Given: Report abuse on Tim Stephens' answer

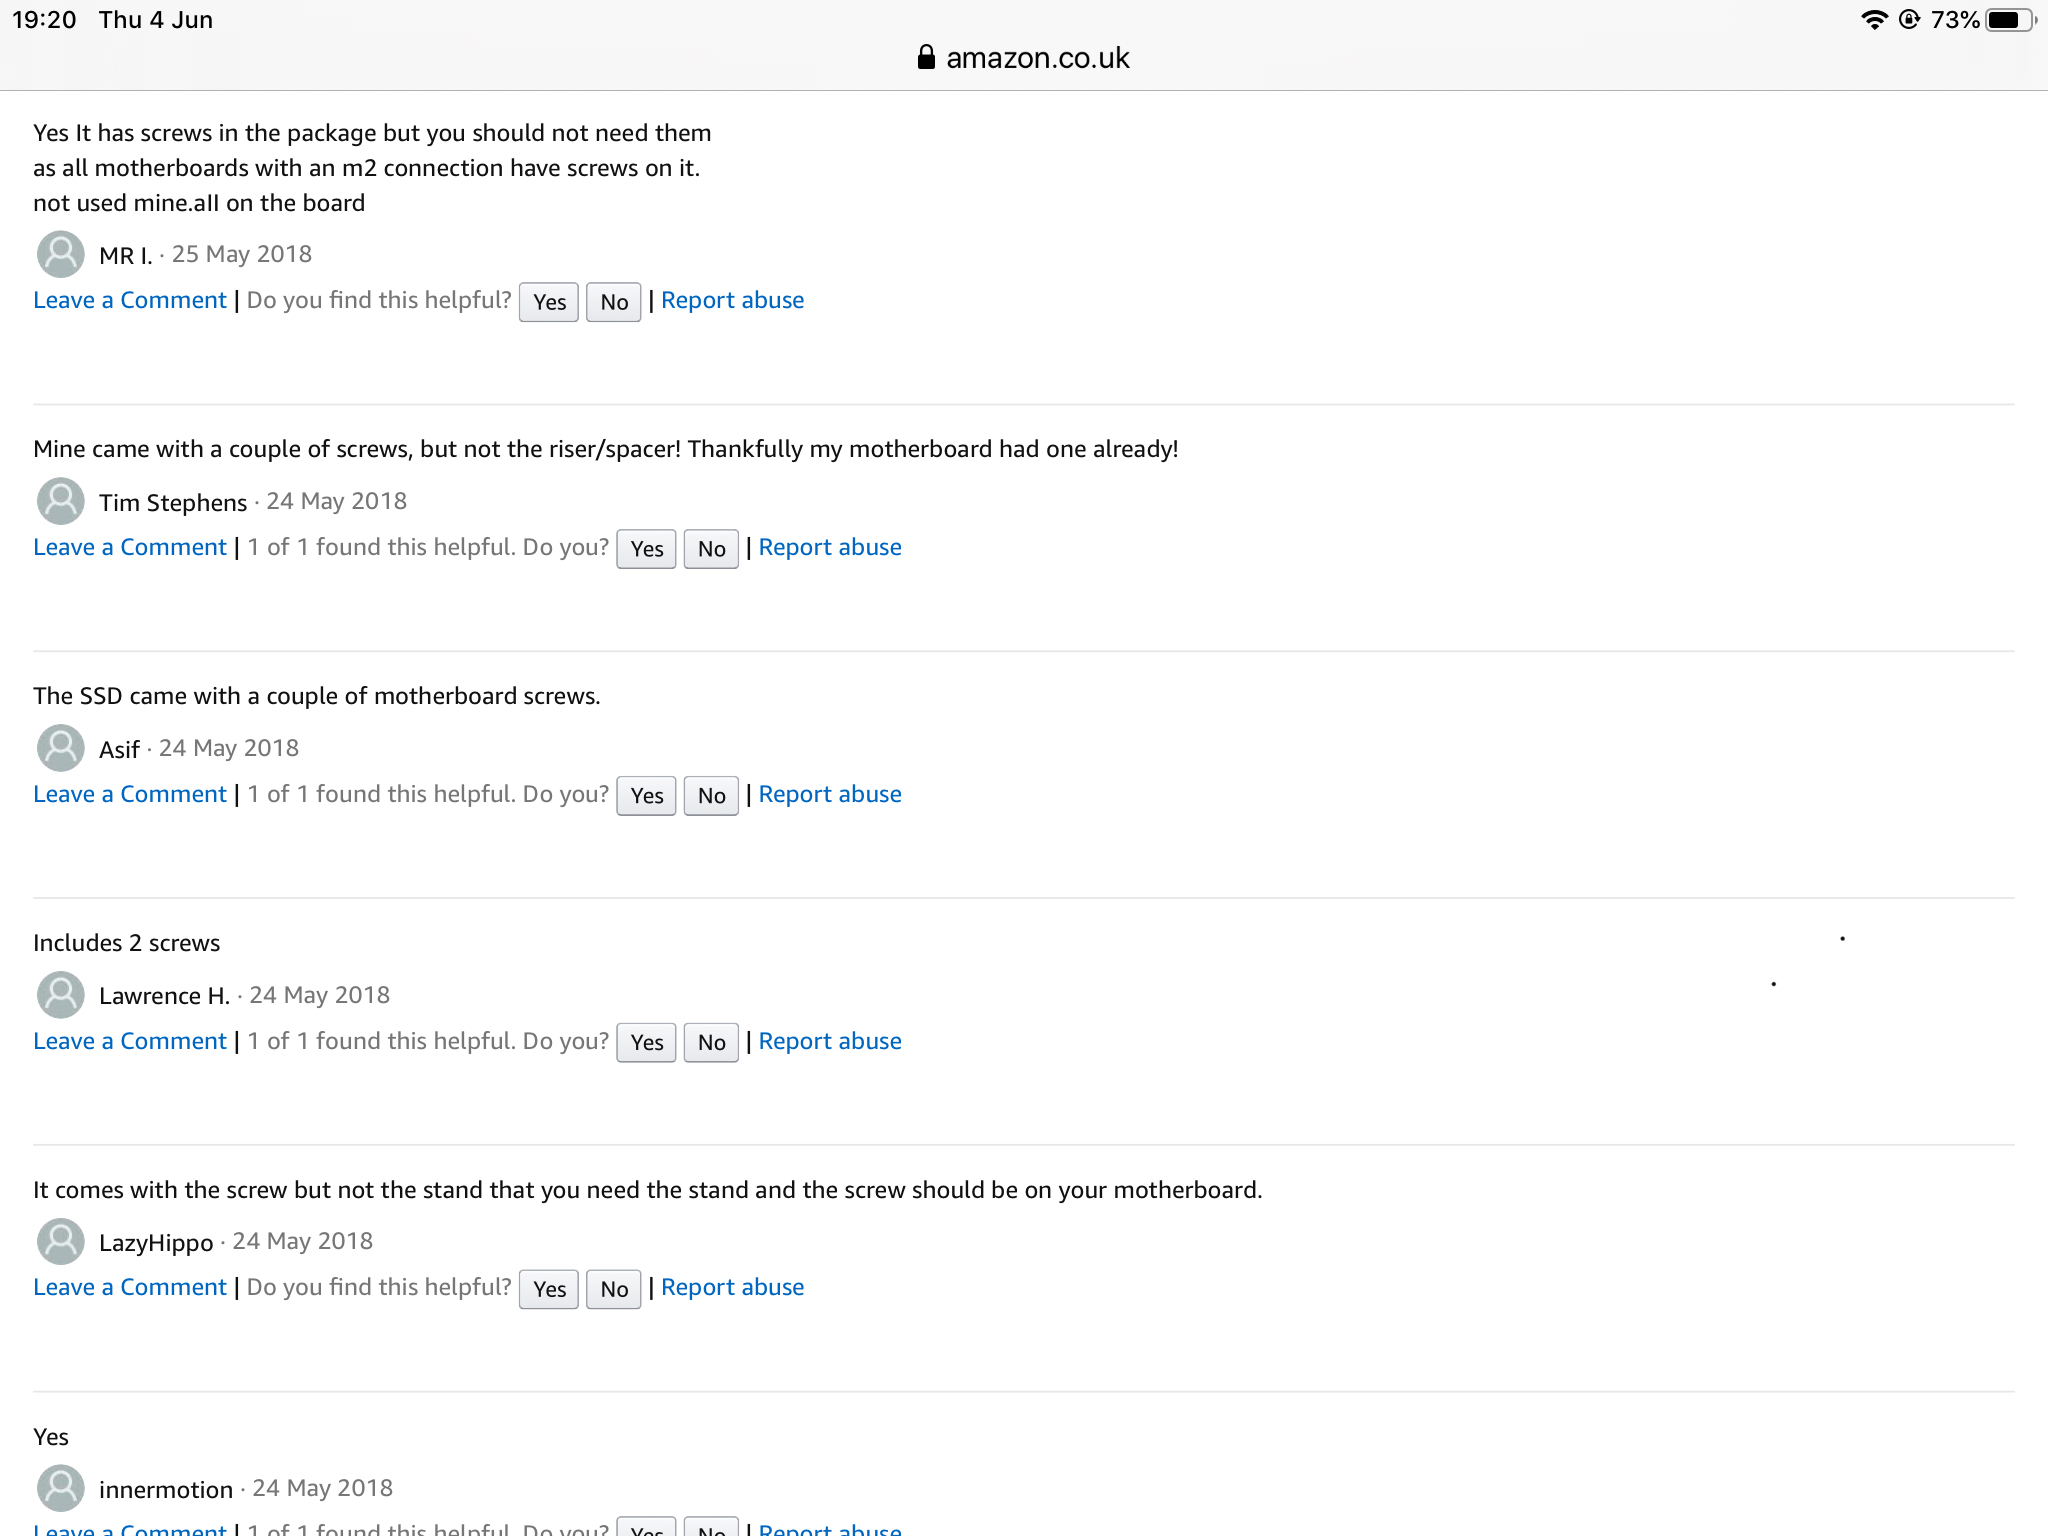Looking at the screenshot, I should point(830,547).
